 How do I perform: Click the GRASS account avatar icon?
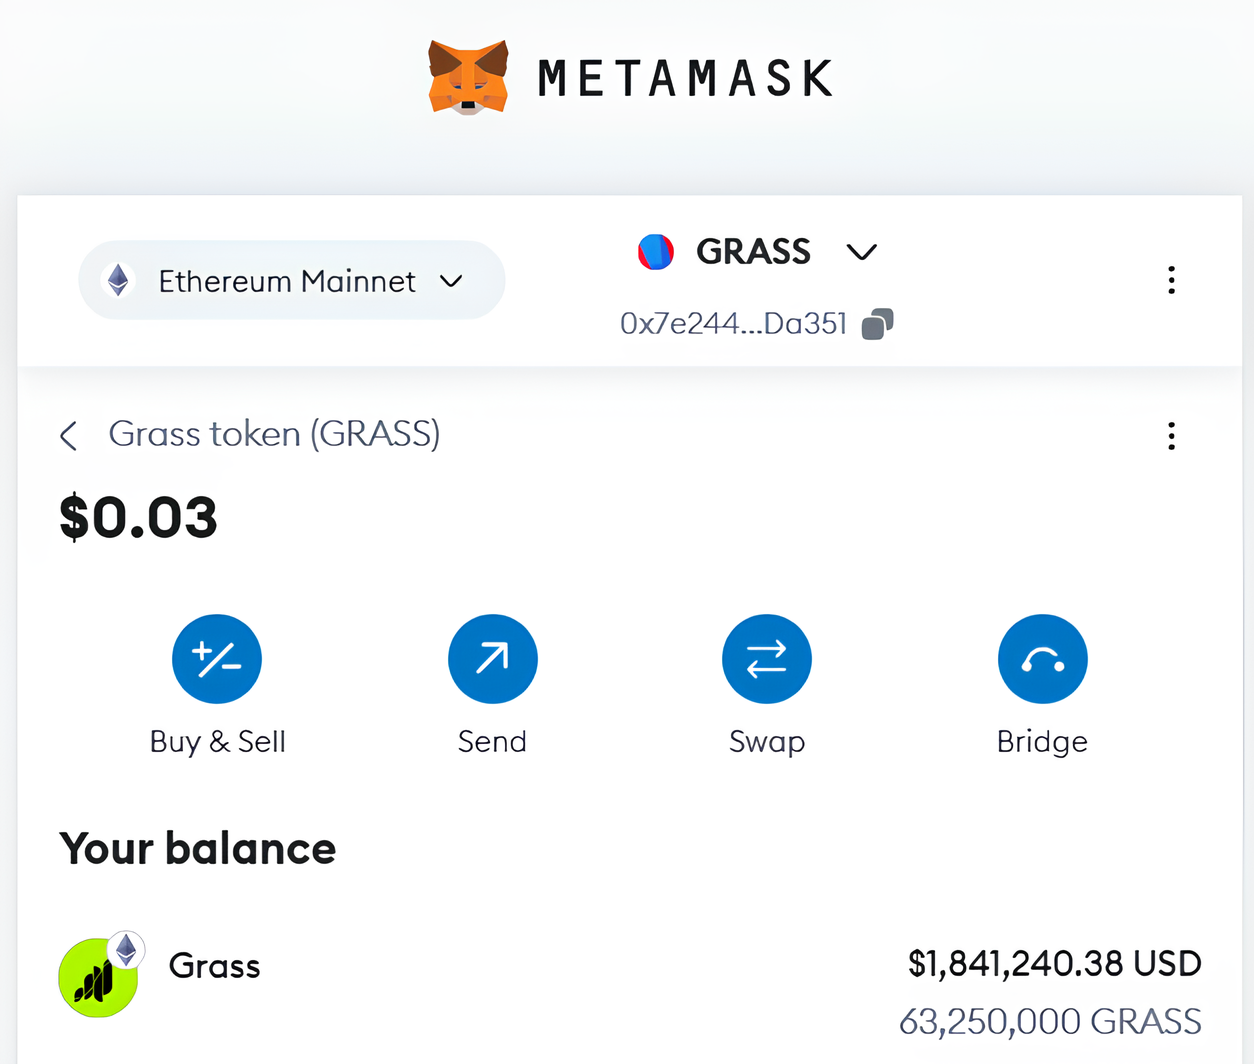click(656, 251)
